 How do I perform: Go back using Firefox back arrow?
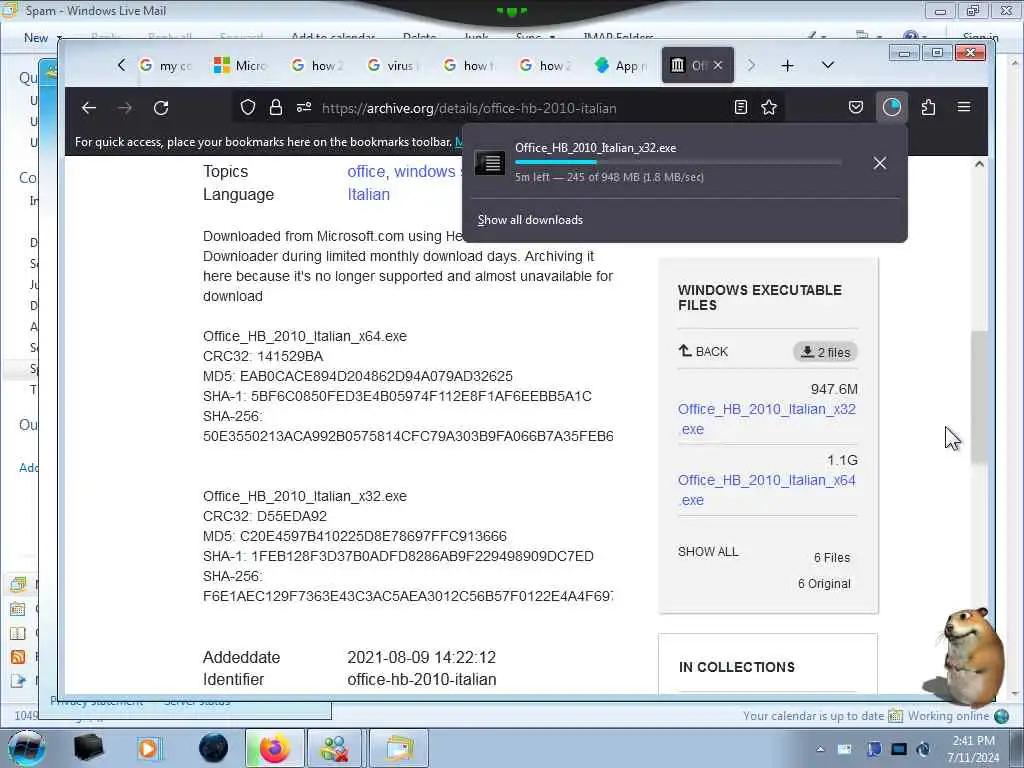tap(89, 108)
